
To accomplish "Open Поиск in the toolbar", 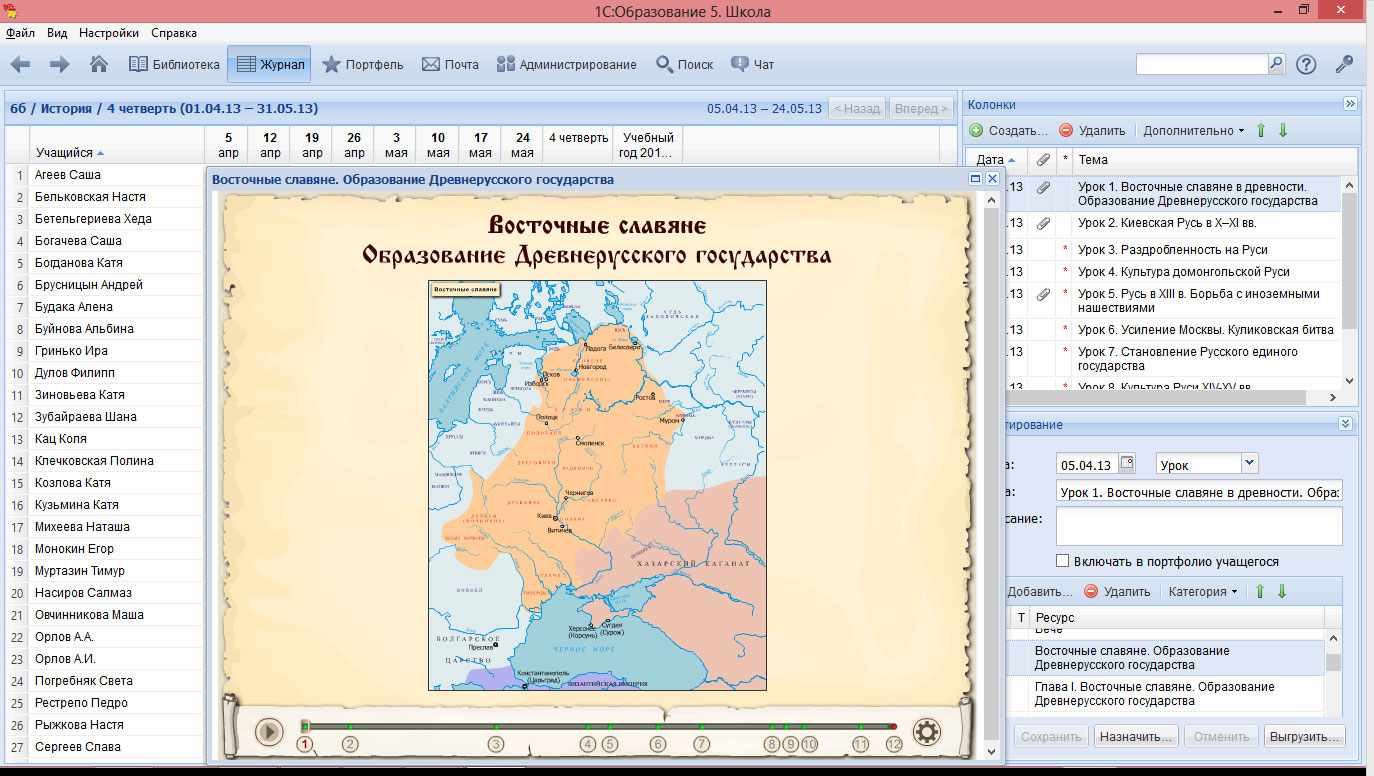I will 685,64.
